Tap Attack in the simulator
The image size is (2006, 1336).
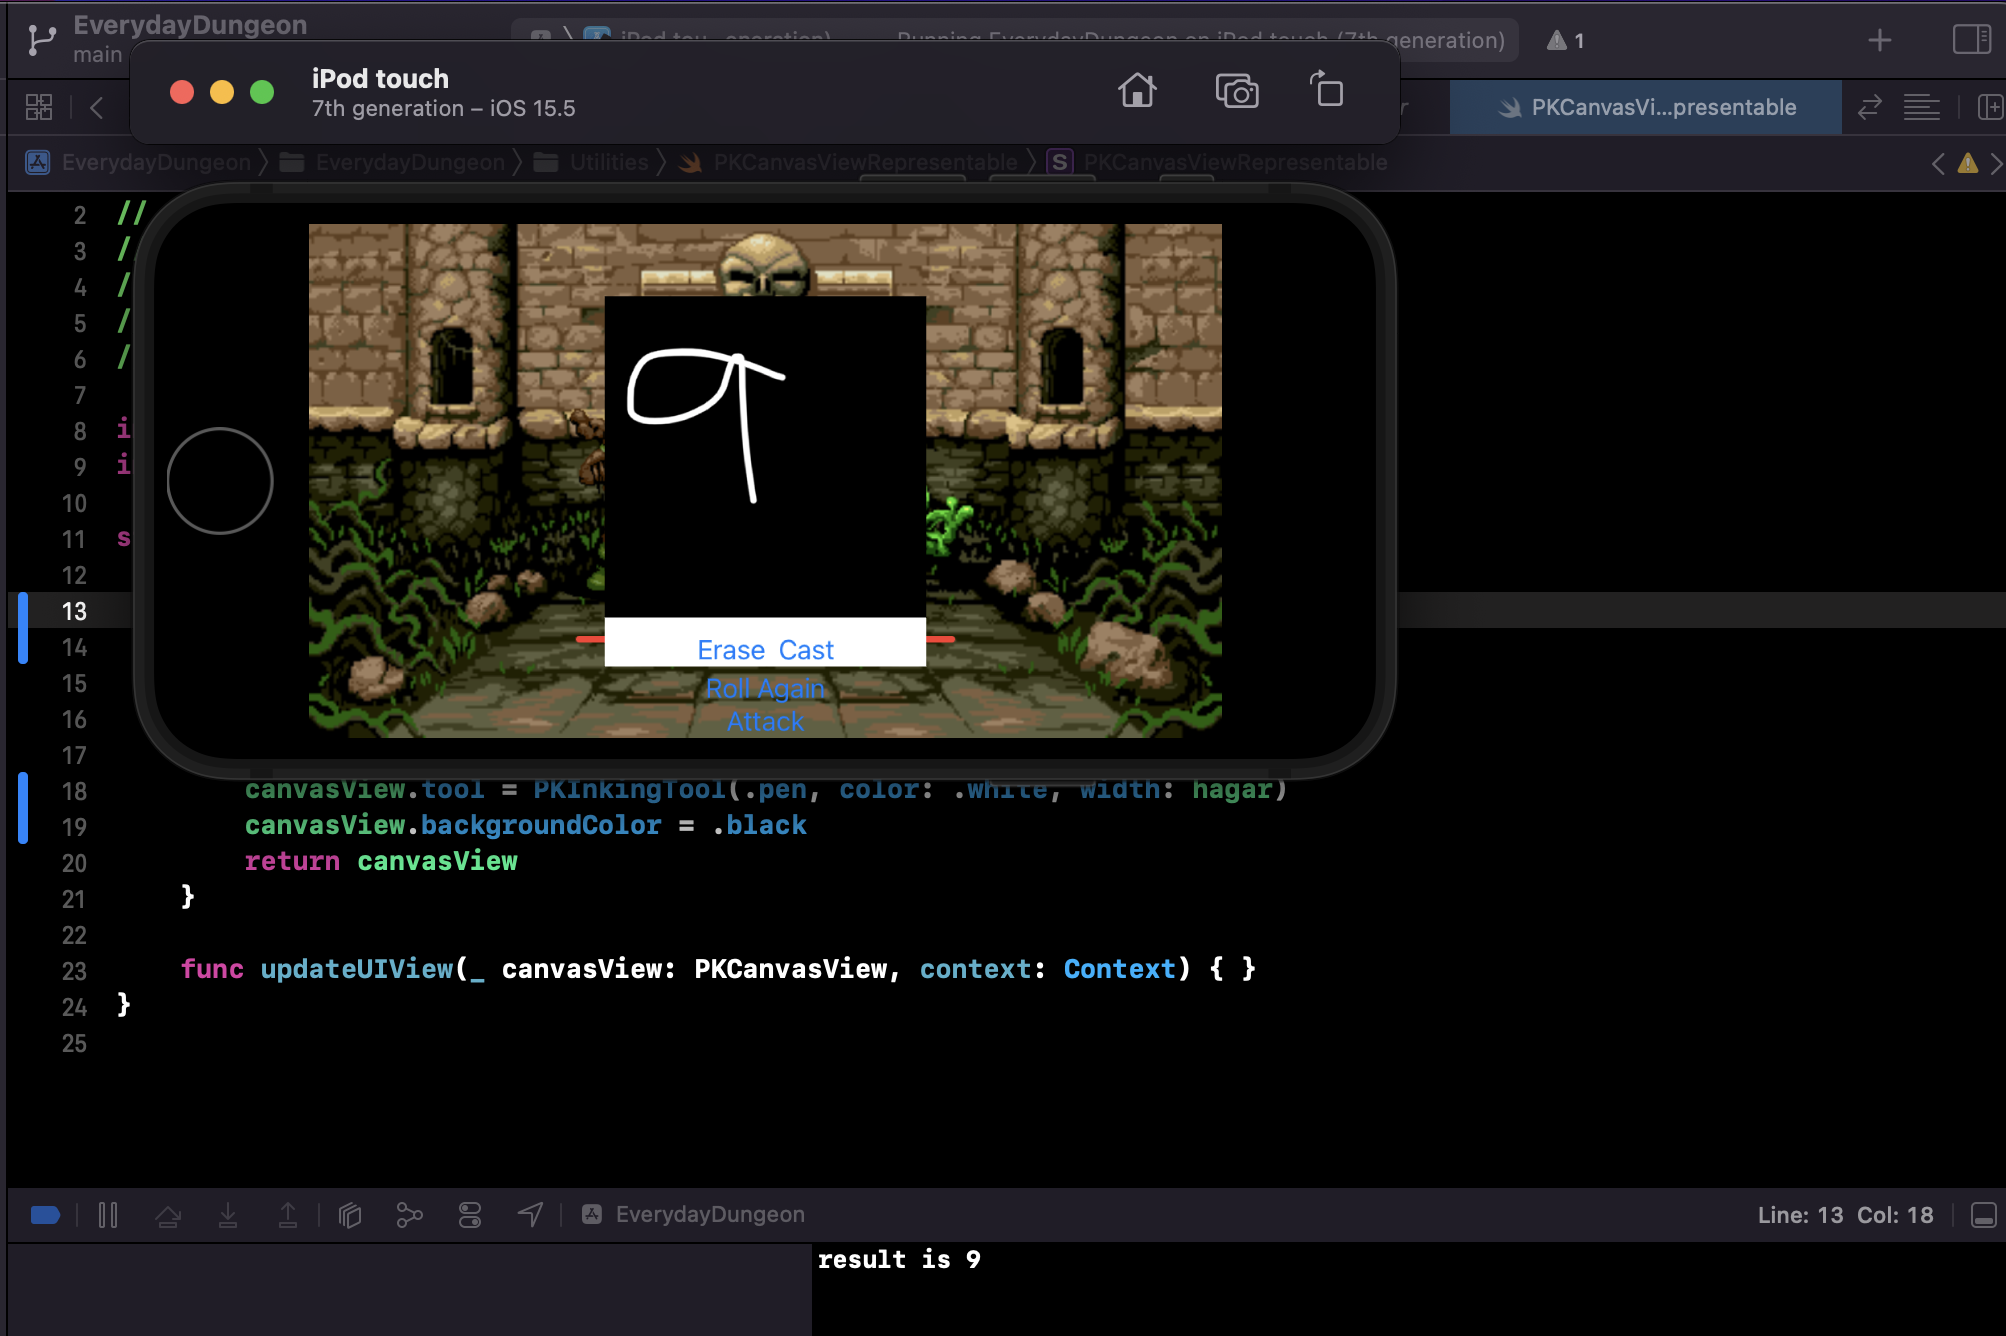coord(765,721)
